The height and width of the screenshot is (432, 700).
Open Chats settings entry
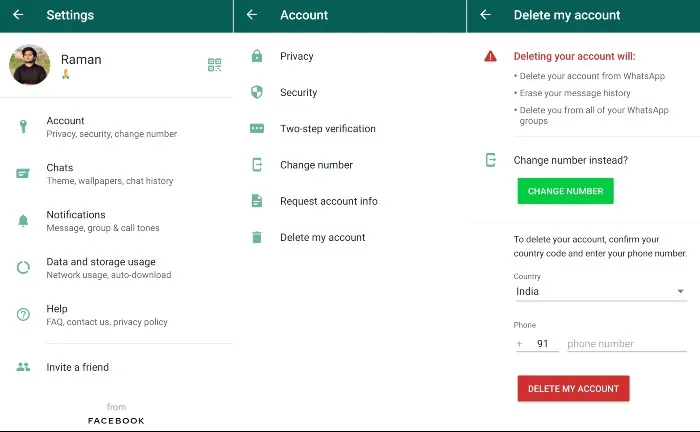click(116, 174)
